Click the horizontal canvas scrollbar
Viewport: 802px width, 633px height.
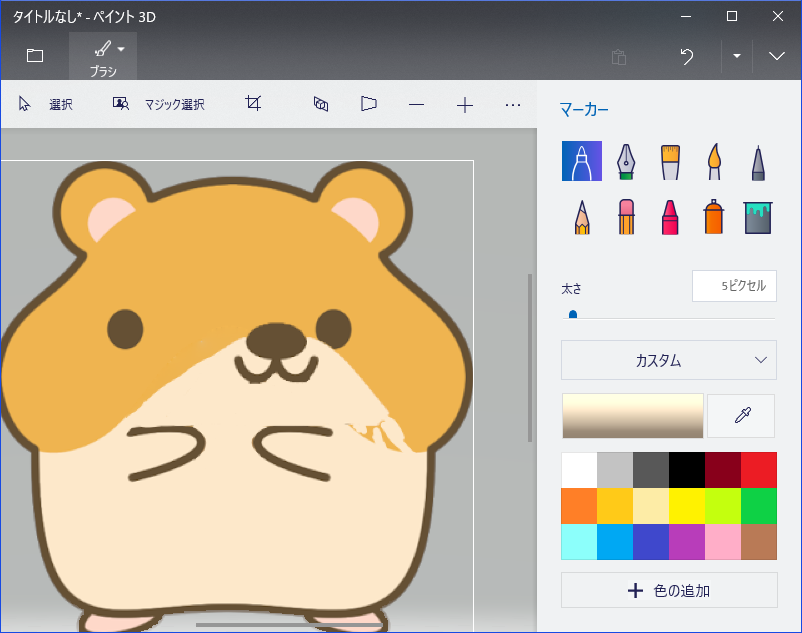pyautogui.click(x=289, y=625)
